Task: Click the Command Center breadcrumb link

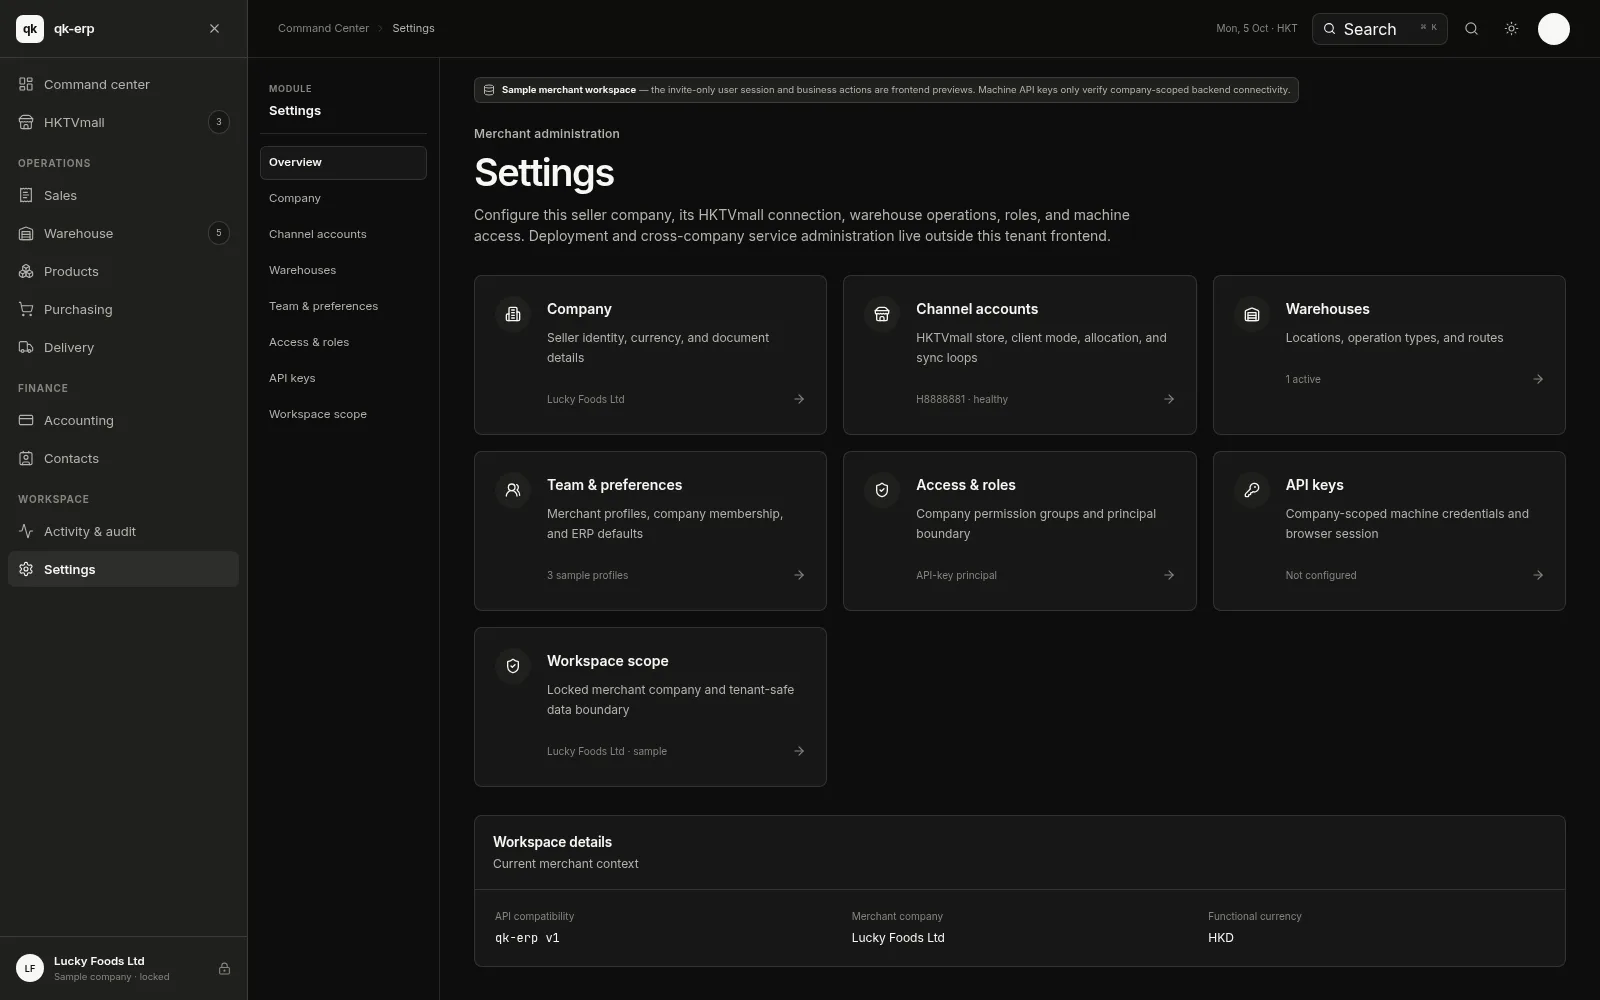Action: coord(323,28)
